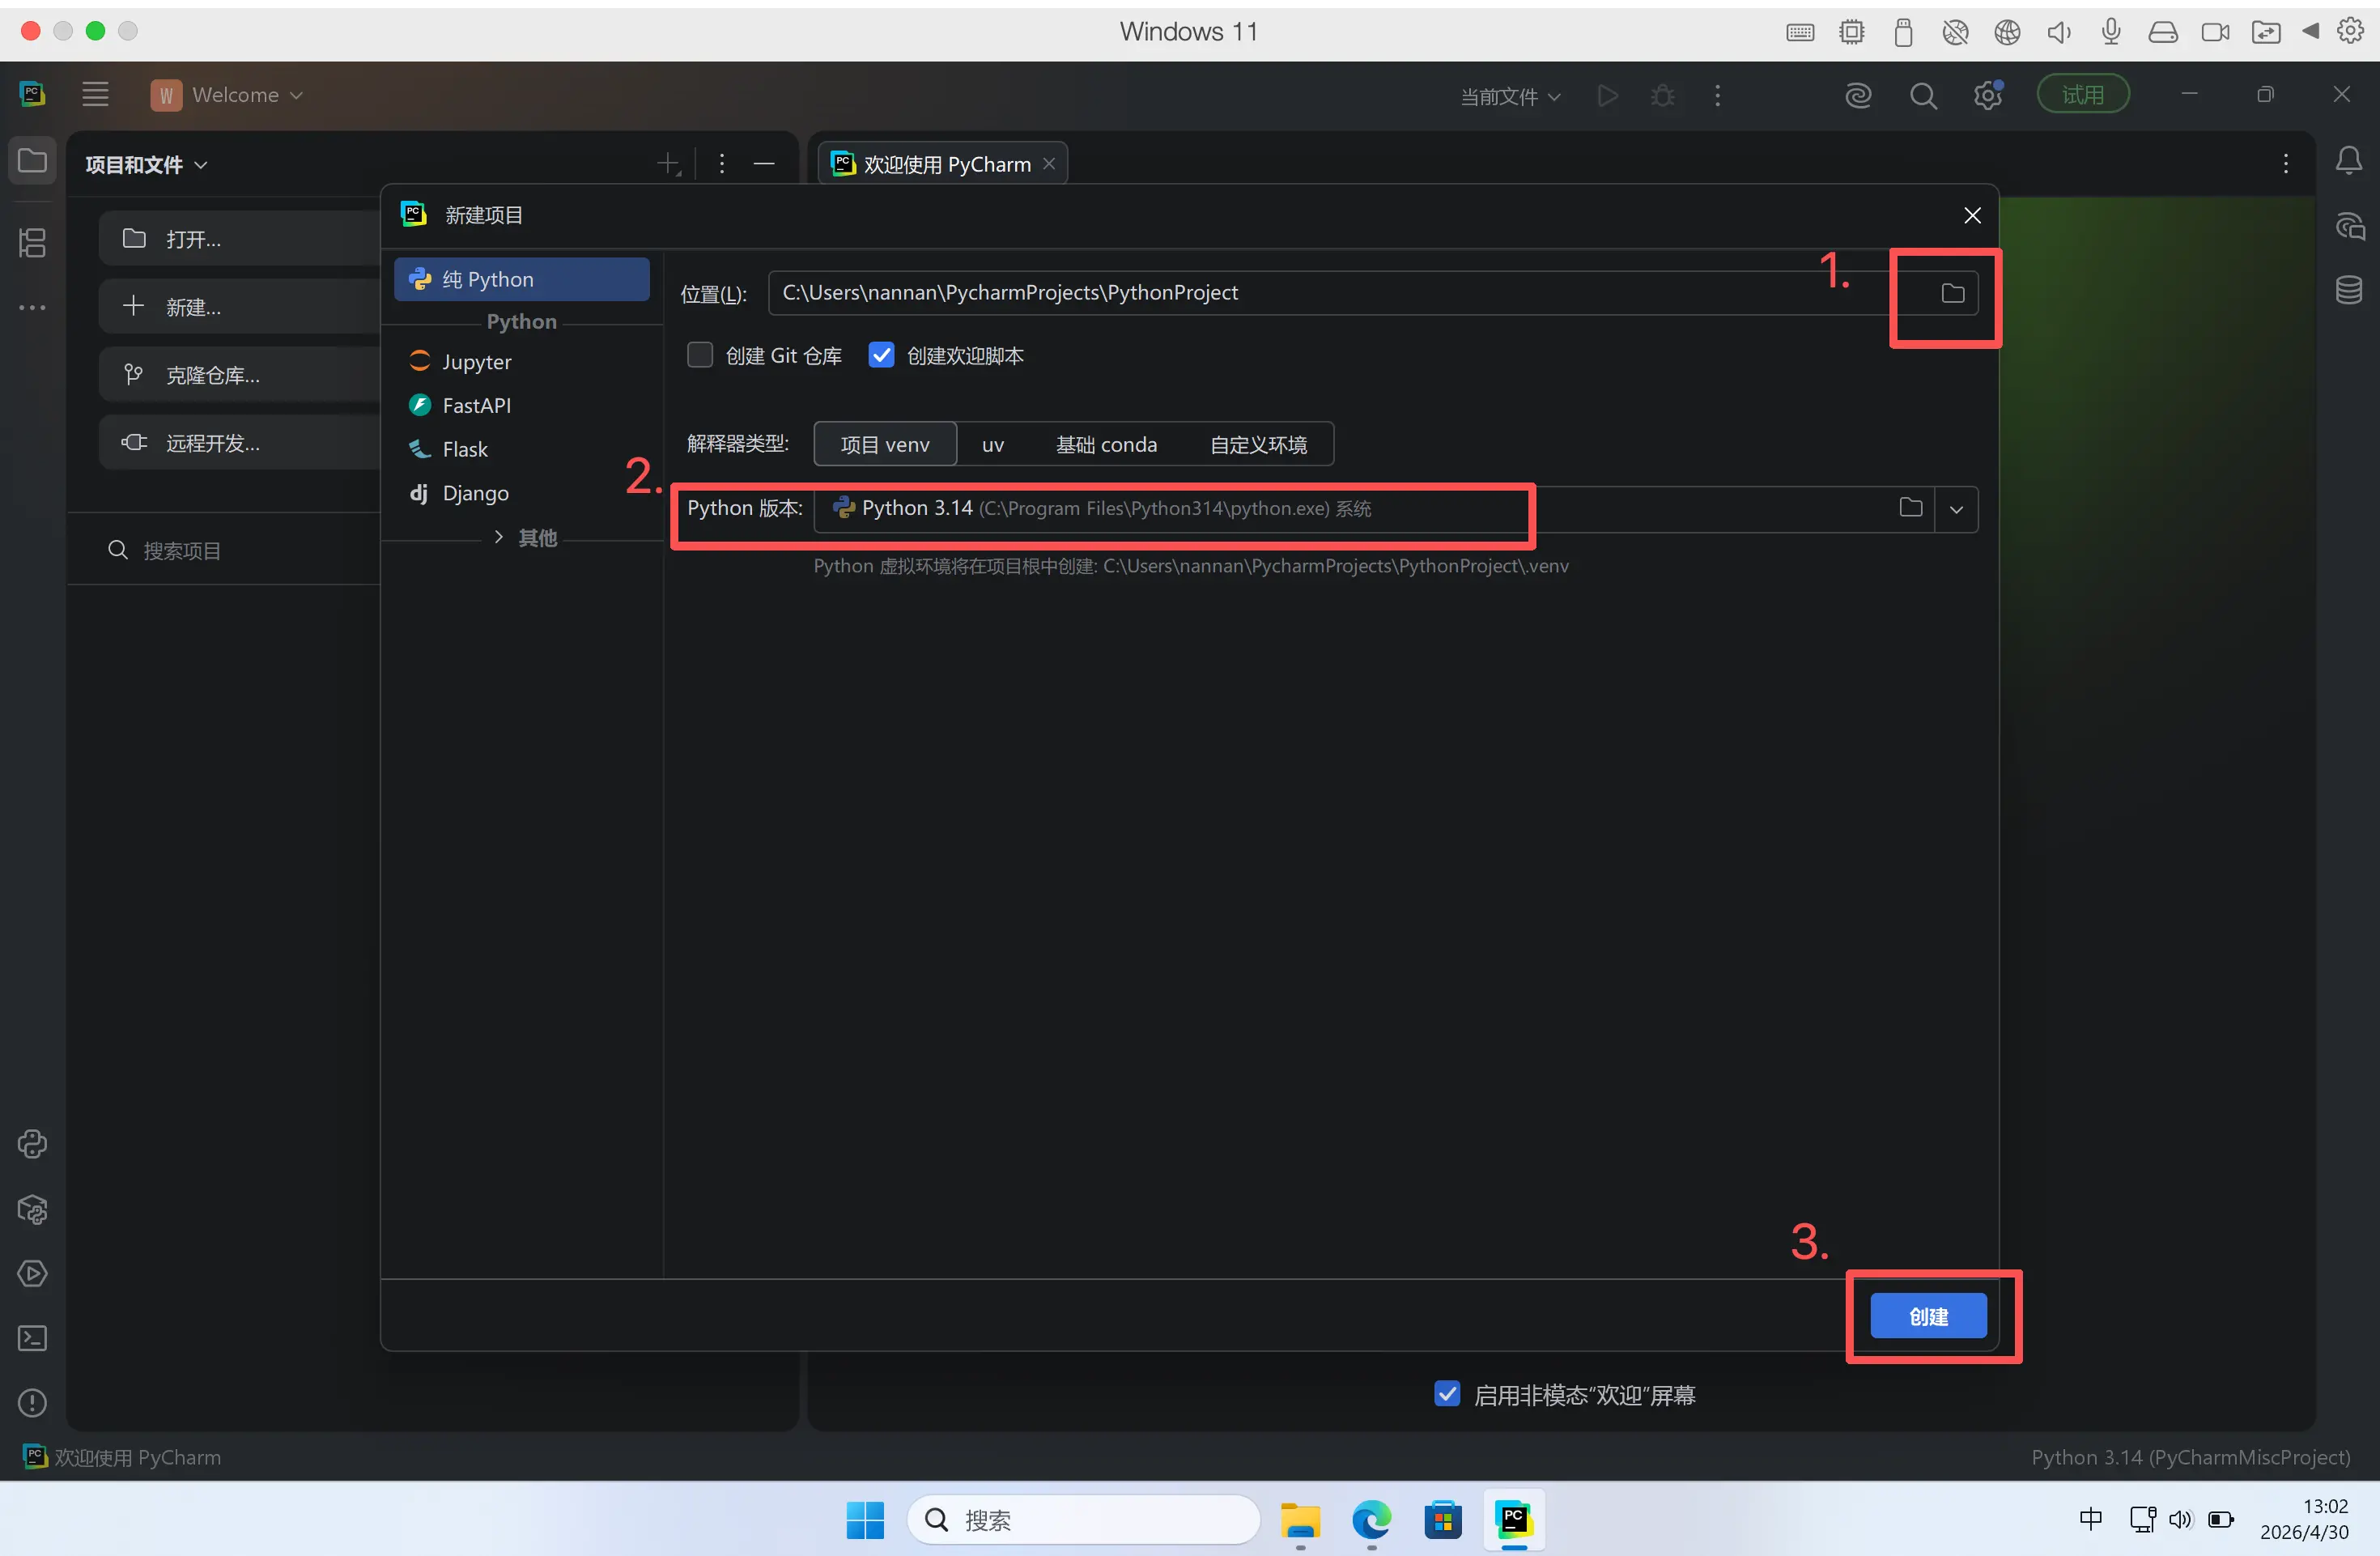Viewport: 2380px width, 1556px height.
Task: Click the Debug bug icon
Action: [x=1663, y=95]
